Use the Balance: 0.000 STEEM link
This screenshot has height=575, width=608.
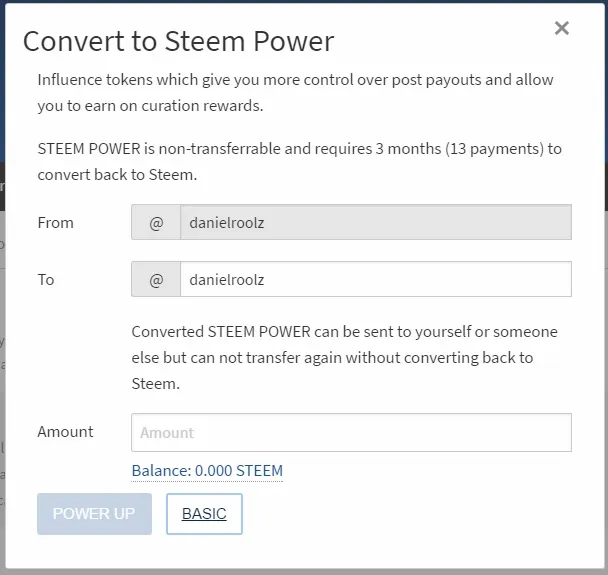pyautogui.click(x=207, y=471)
